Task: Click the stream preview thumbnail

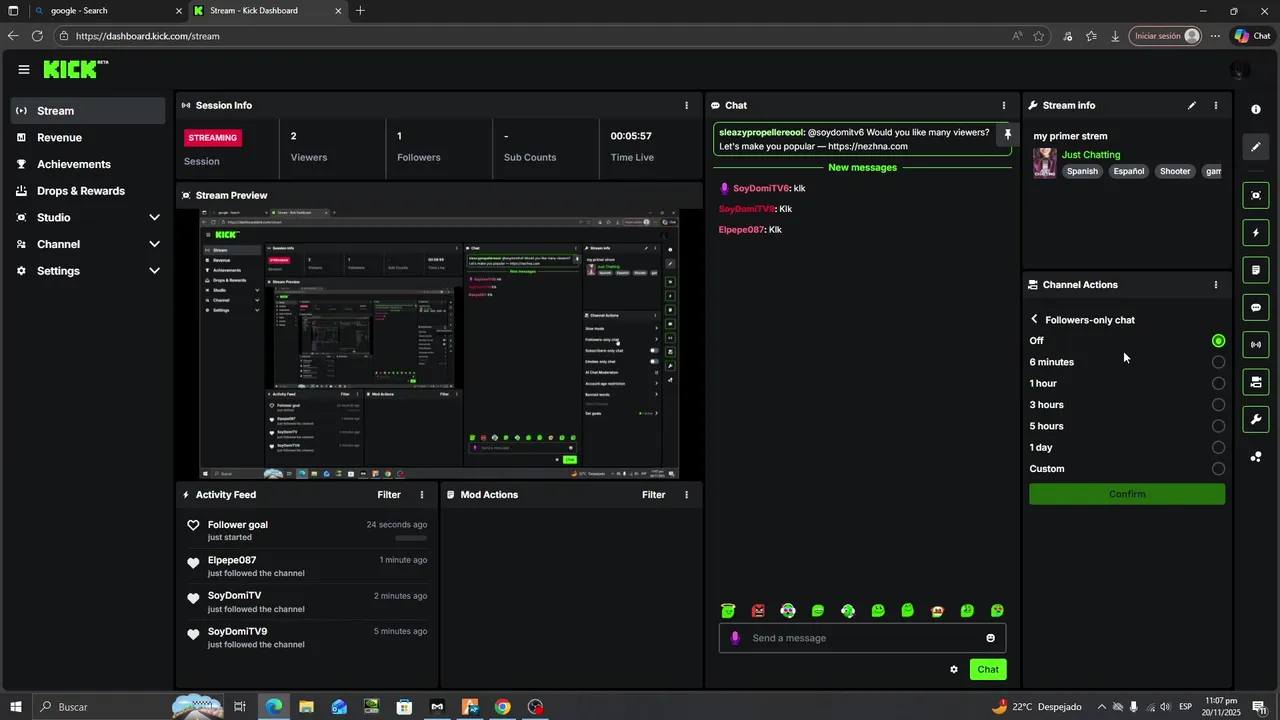Action: click(439, 344)
